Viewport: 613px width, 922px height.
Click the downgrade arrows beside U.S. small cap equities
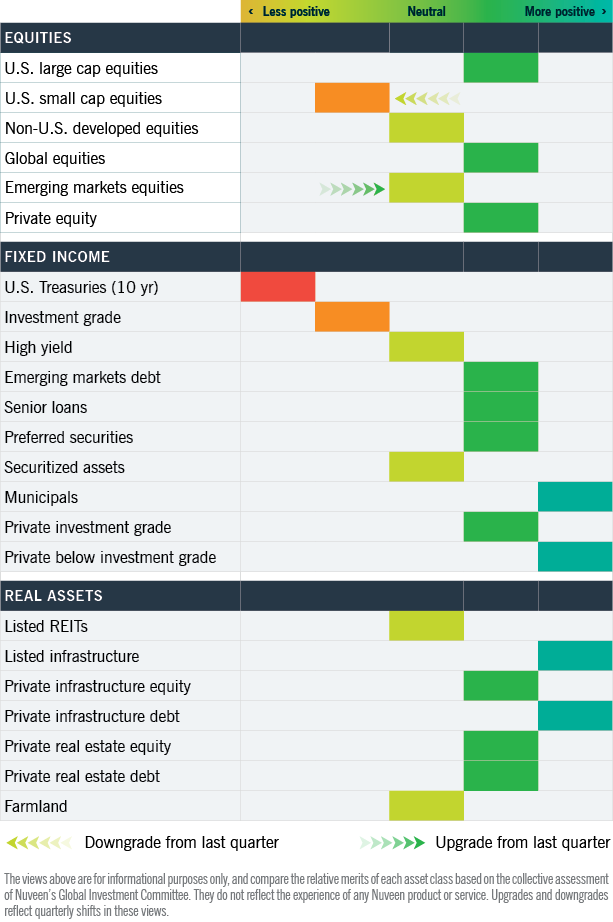[427, 99]
